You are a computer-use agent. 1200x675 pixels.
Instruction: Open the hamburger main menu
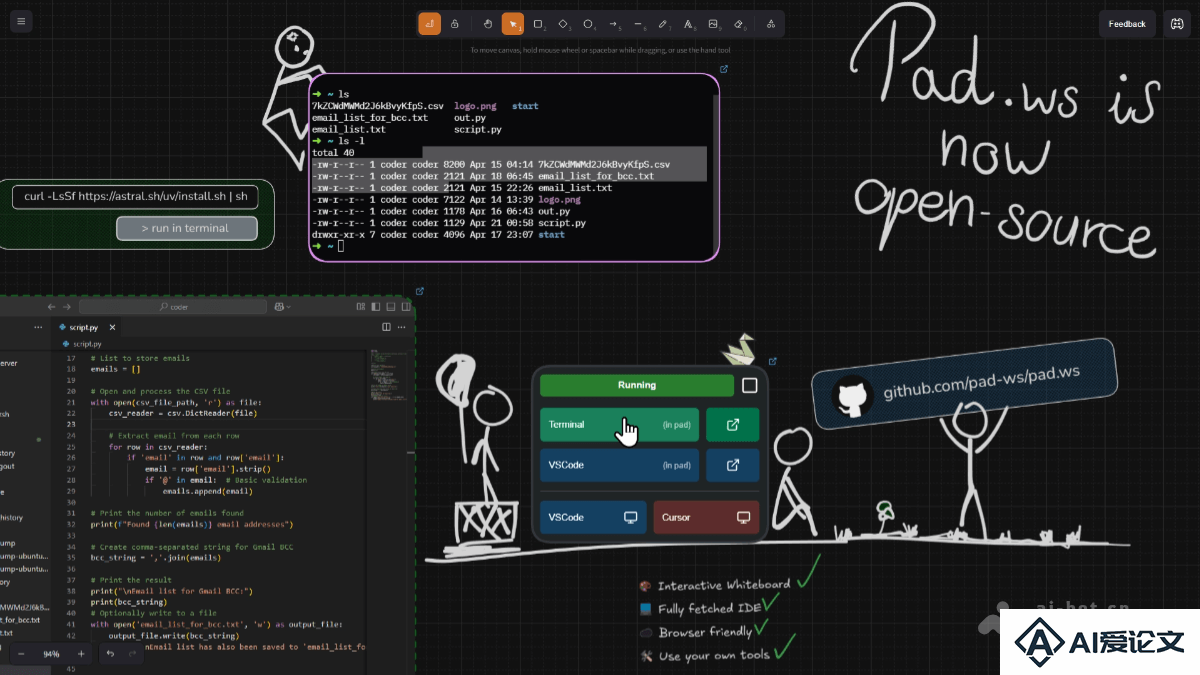(x=20, y=21)
